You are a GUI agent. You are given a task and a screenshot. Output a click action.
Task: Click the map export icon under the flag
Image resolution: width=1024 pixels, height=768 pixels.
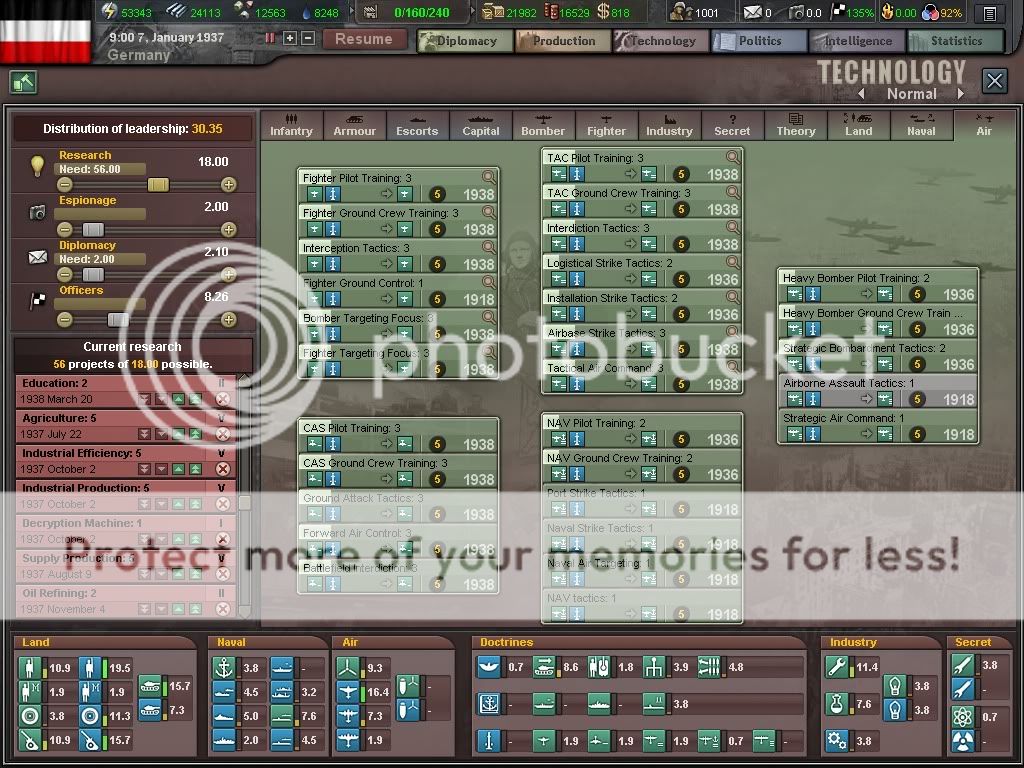click(x=23, y=83)
